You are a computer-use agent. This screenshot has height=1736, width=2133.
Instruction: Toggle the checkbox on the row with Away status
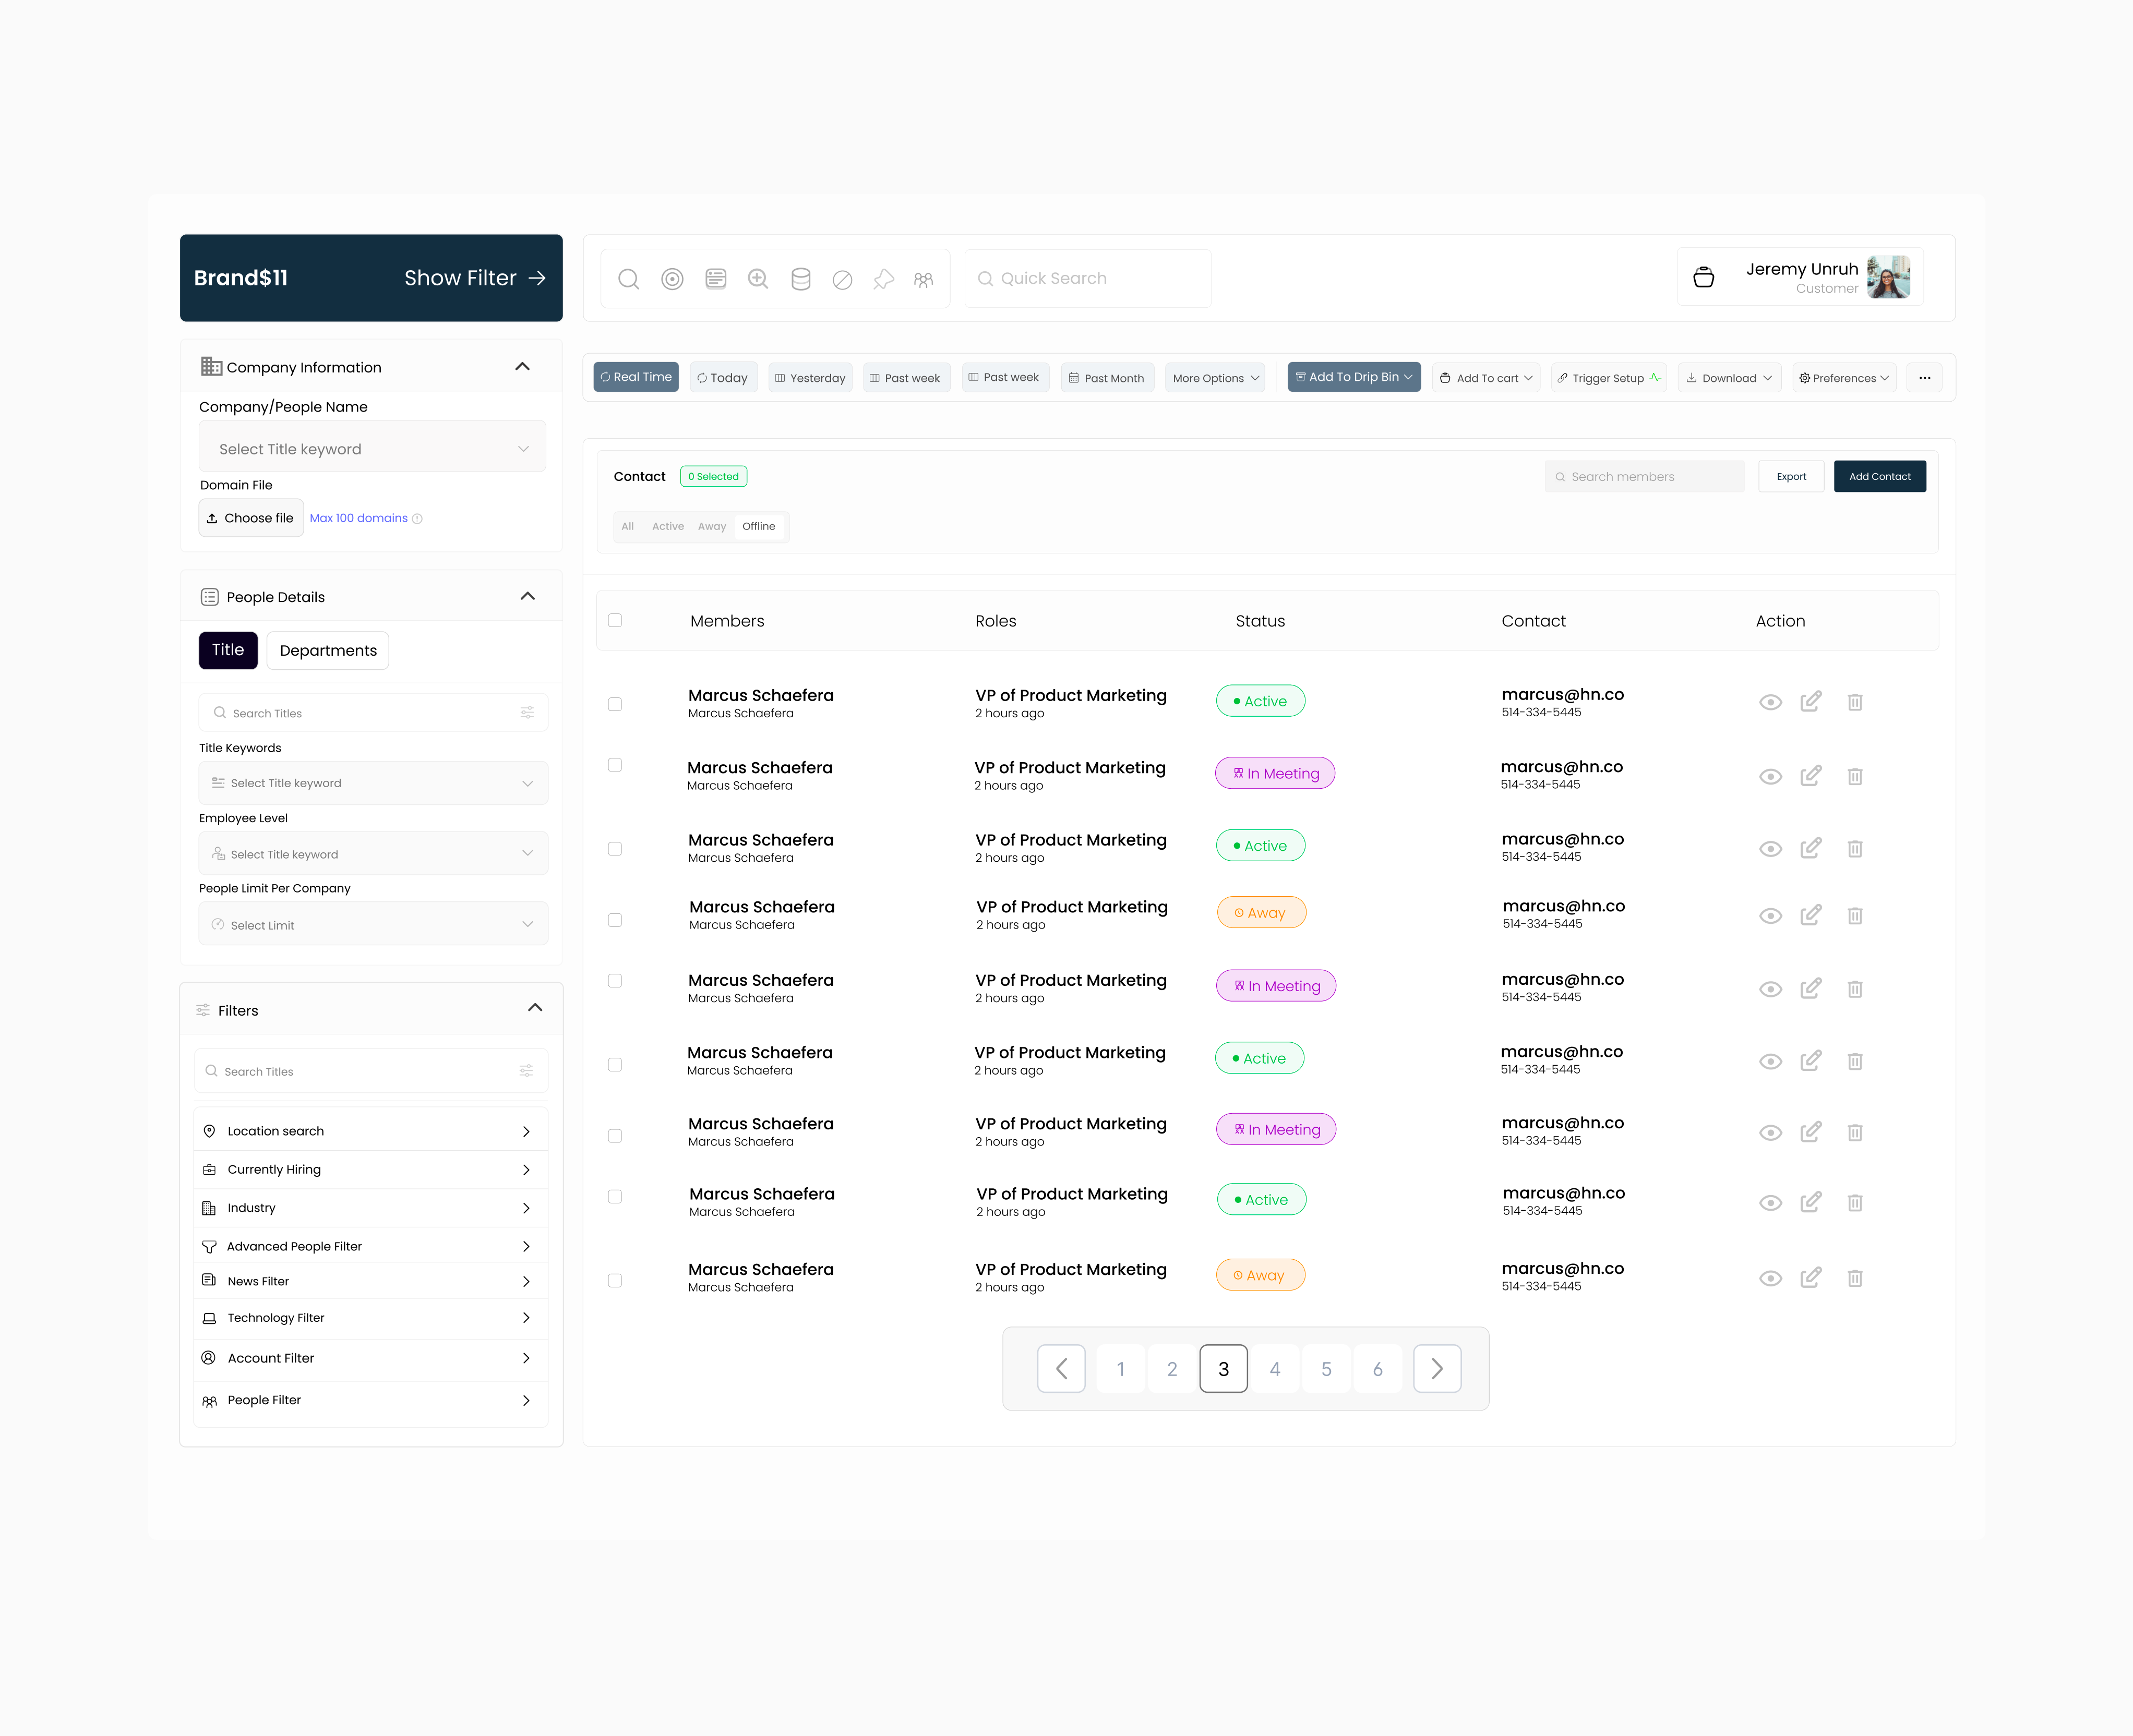pos(615,920)
